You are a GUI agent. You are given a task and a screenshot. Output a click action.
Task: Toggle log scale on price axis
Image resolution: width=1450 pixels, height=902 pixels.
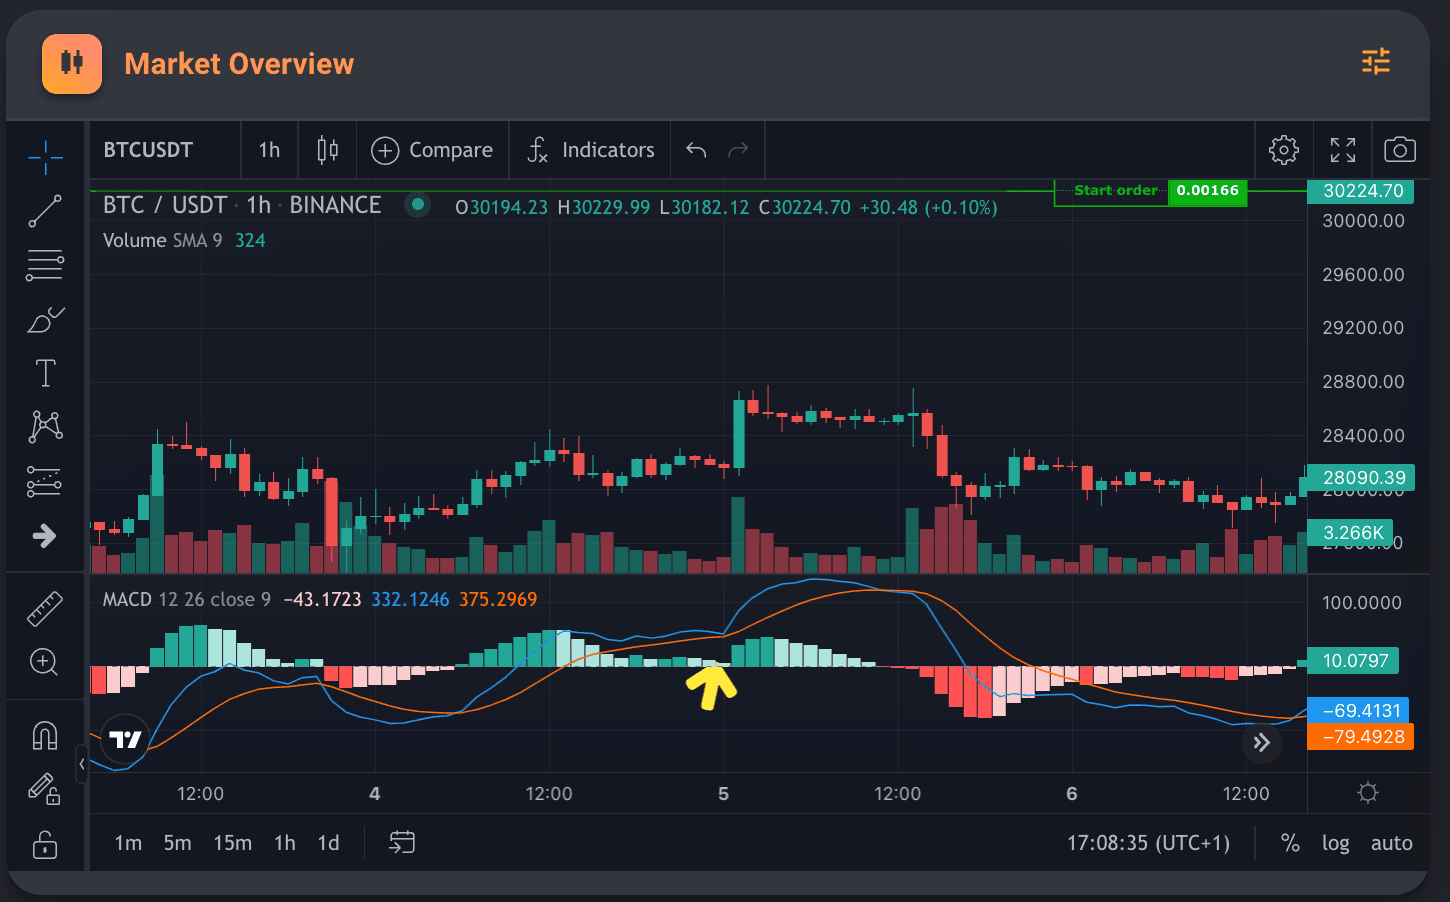pyautogui.click(x=1335, y=843)
